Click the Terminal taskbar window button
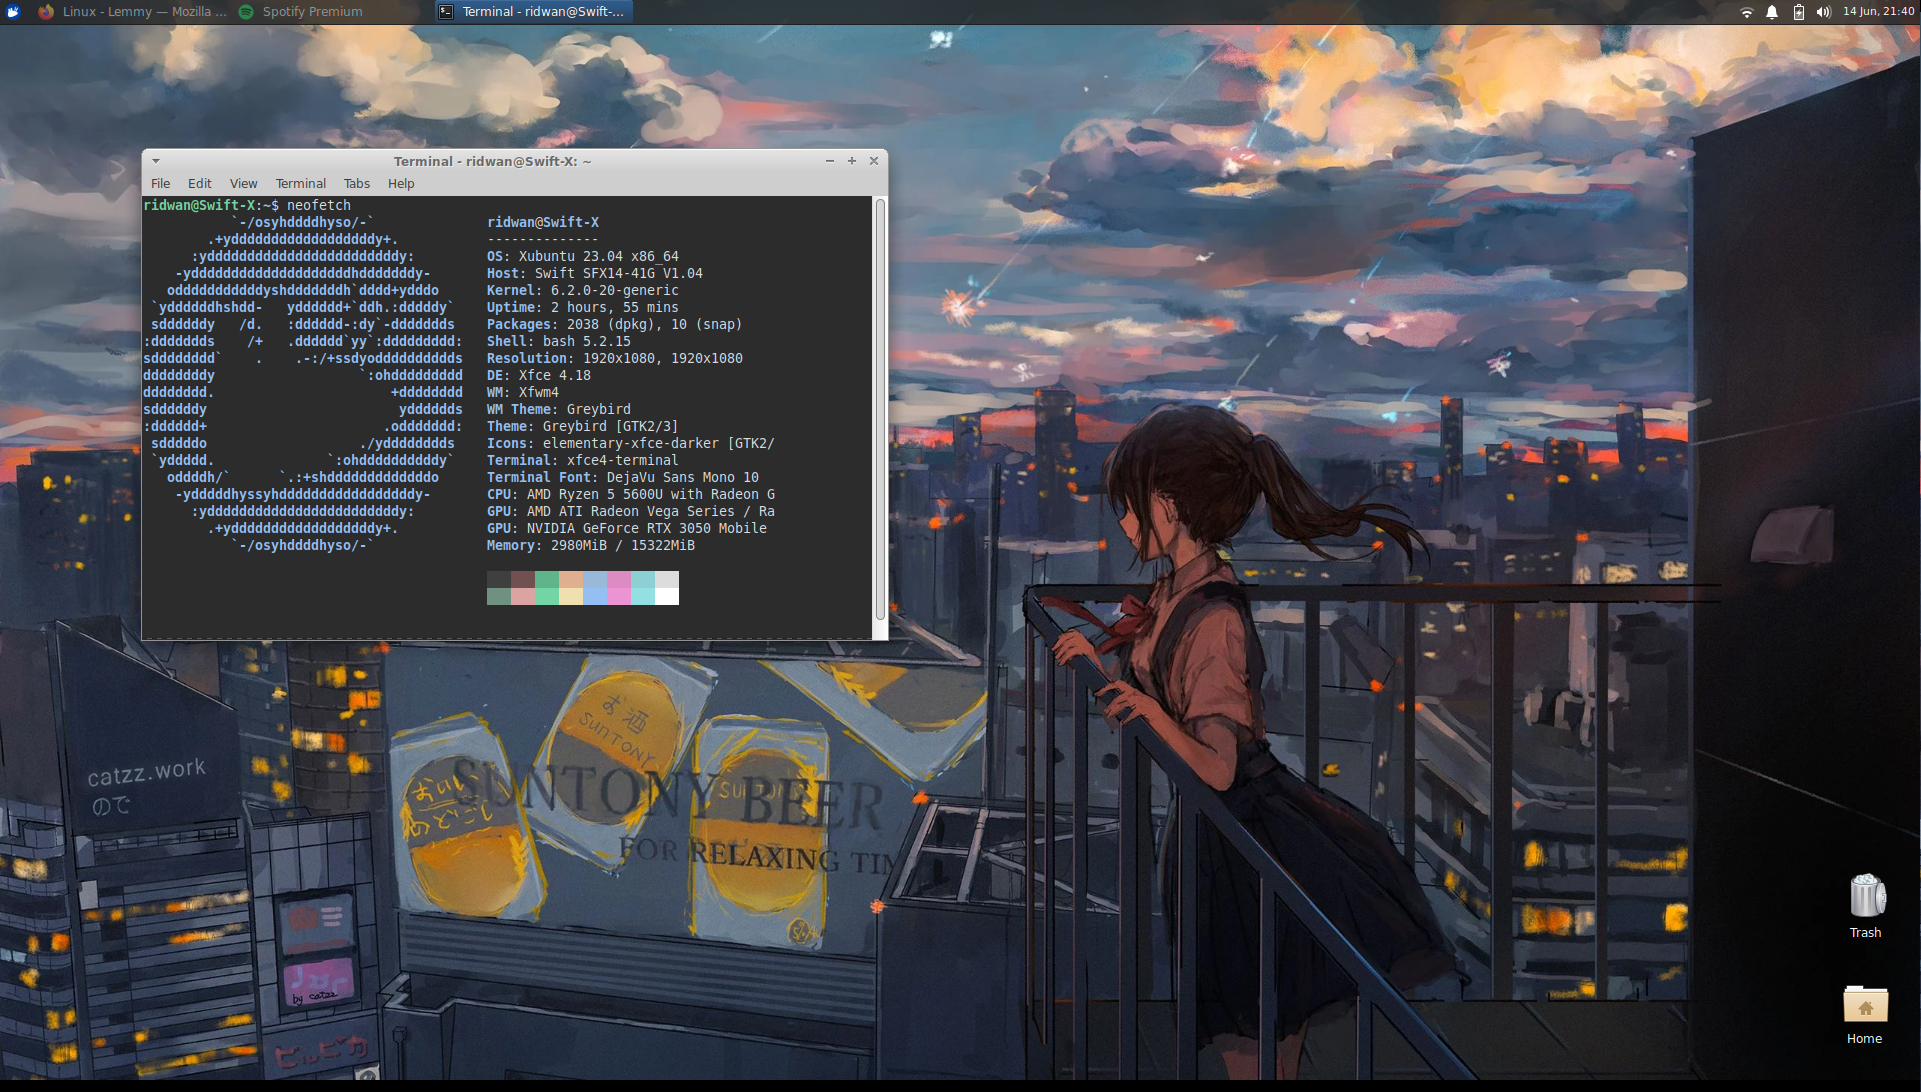The height and width of the screenshot is (1092, 1921). point(533,12)
